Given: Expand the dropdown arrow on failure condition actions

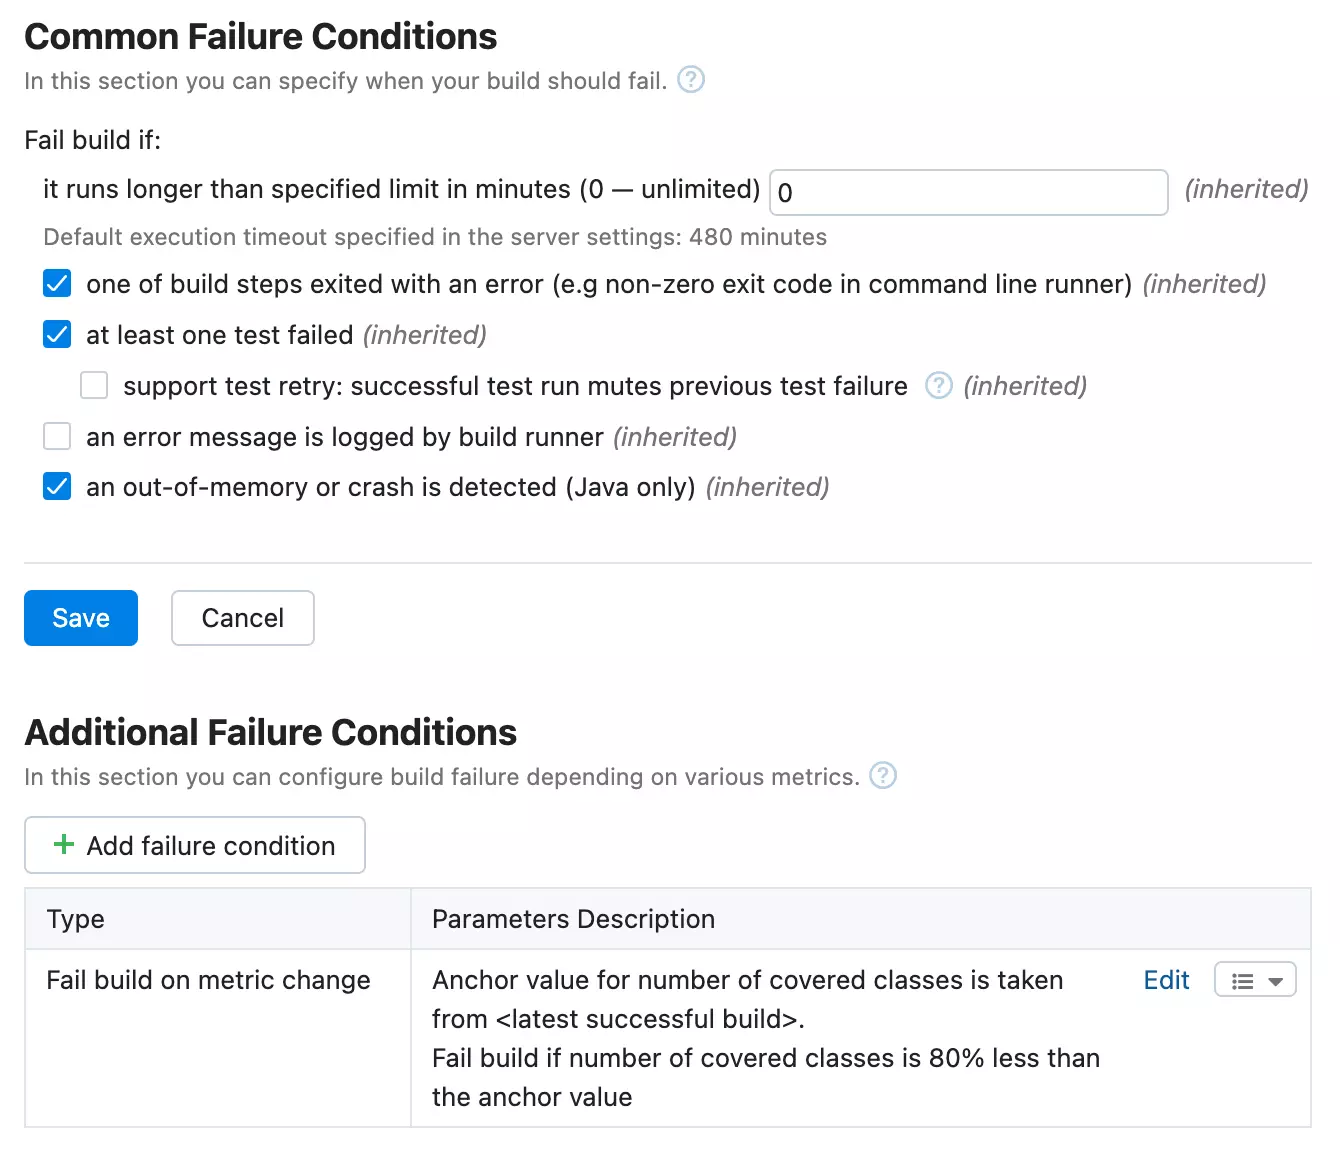Looking at the screenshot, I should 1276,980.
